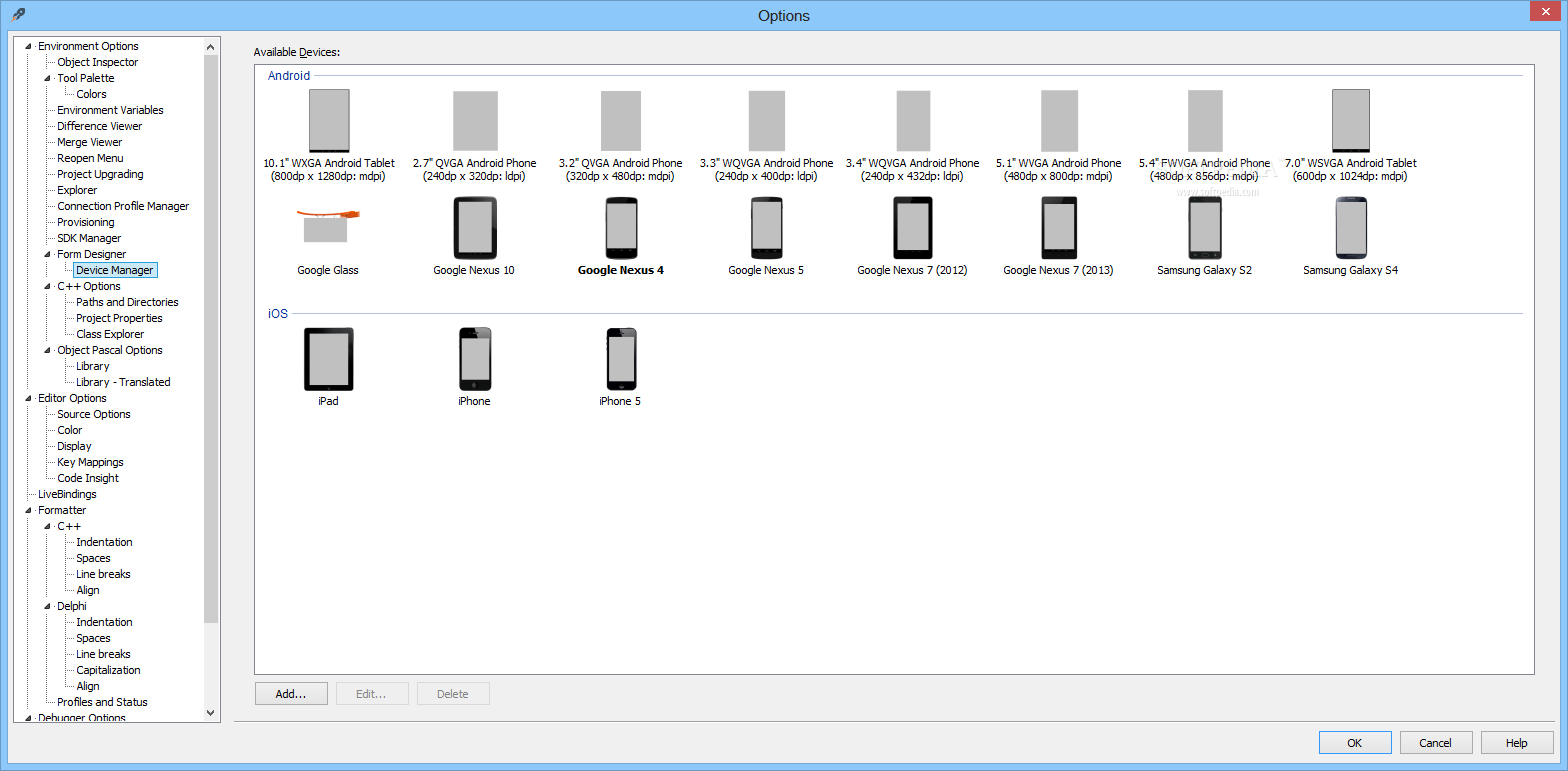This screenshot has width=1568, height=771.
Task: Open the Key Mappings page
Action: [x=90, y=462]
